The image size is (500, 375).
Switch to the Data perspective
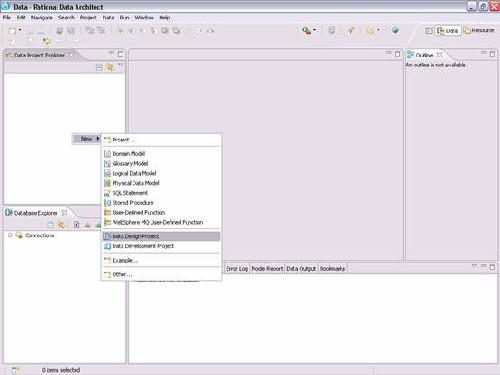tap(448, 31)
